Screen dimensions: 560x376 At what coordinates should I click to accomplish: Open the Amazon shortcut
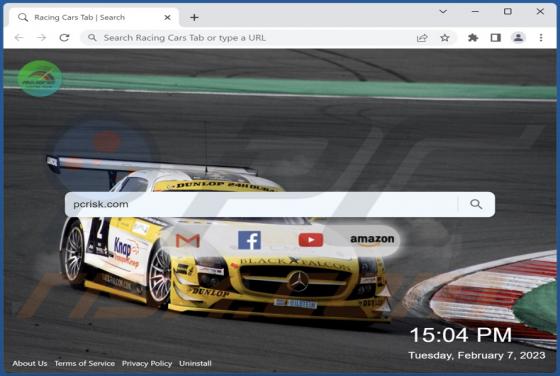[372, 240]
